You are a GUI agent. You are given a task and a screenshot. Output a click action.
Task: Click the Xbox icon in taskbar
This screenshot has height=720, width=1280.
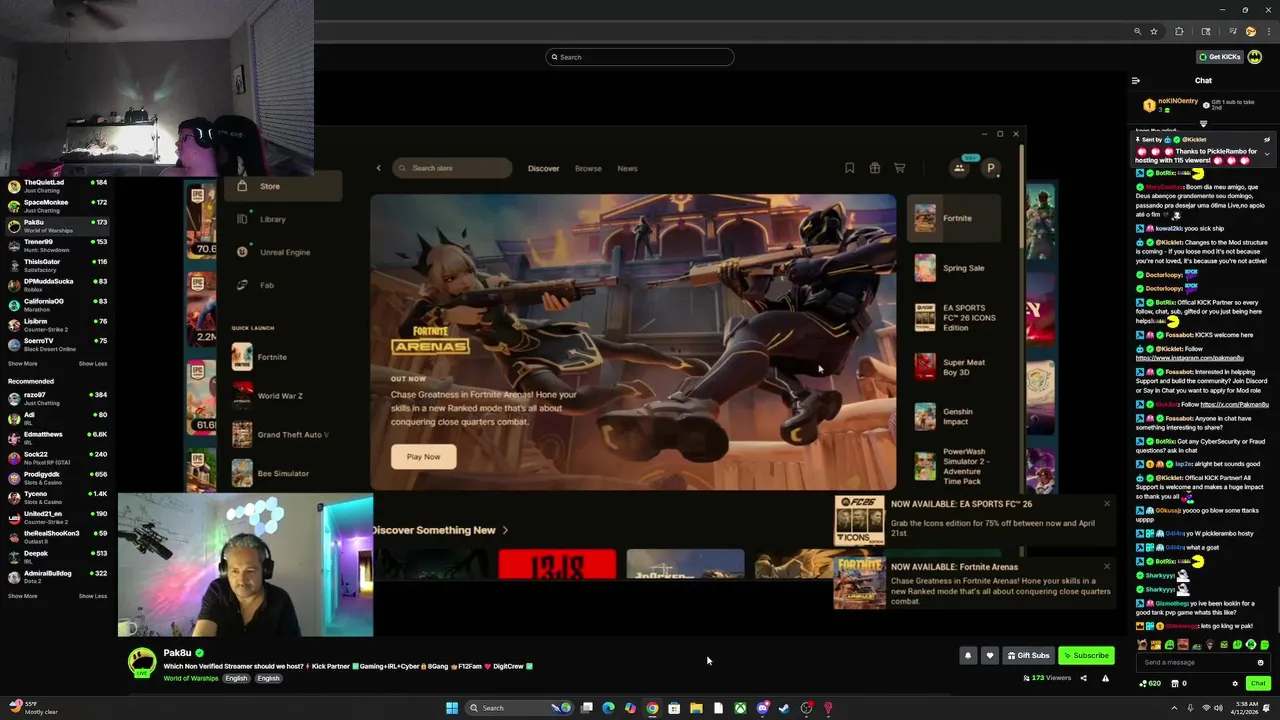[x=740, y=708]
